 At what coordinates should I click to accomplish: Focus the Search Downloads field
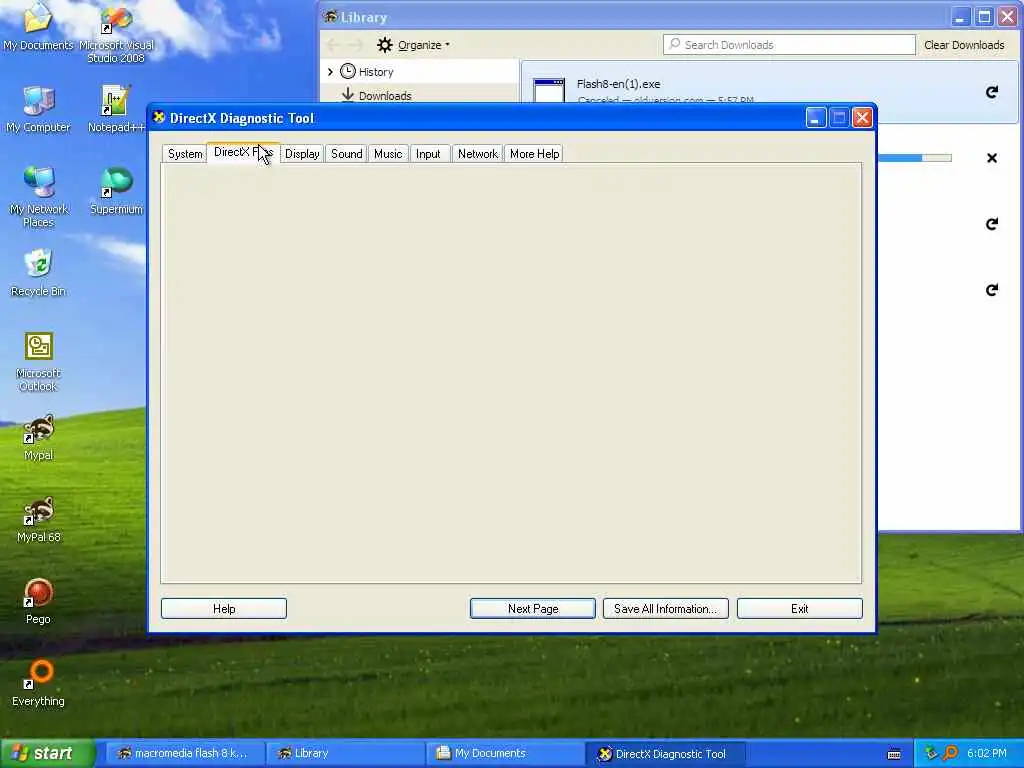pos(789,45)
